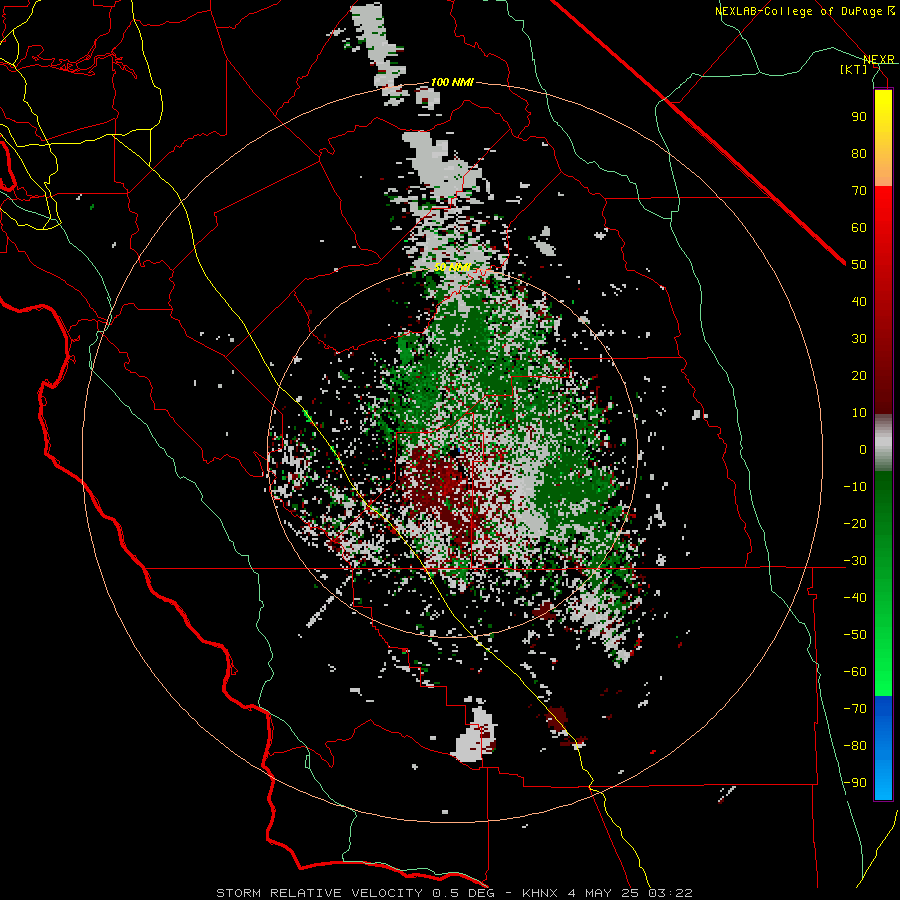Click the -70 value on velocity scale
This screenshot has width=900, height=900.
(x=855, y=709)
